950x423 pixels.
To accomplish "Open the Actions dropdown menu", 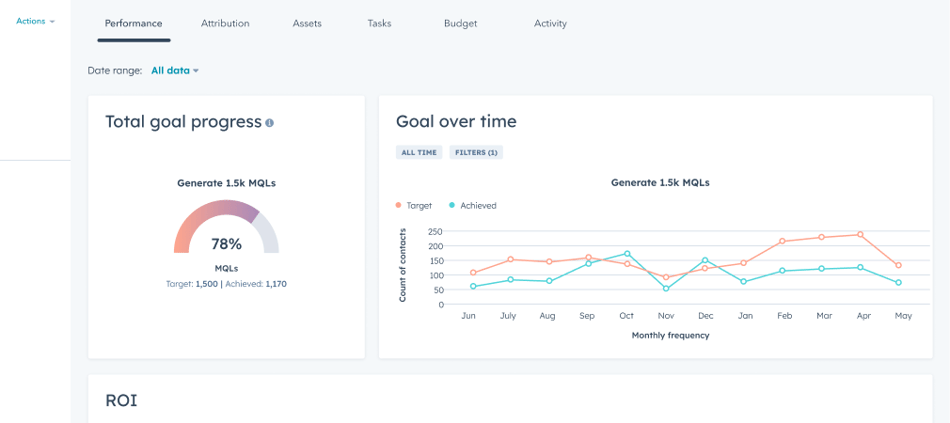I will pos(35,21).
